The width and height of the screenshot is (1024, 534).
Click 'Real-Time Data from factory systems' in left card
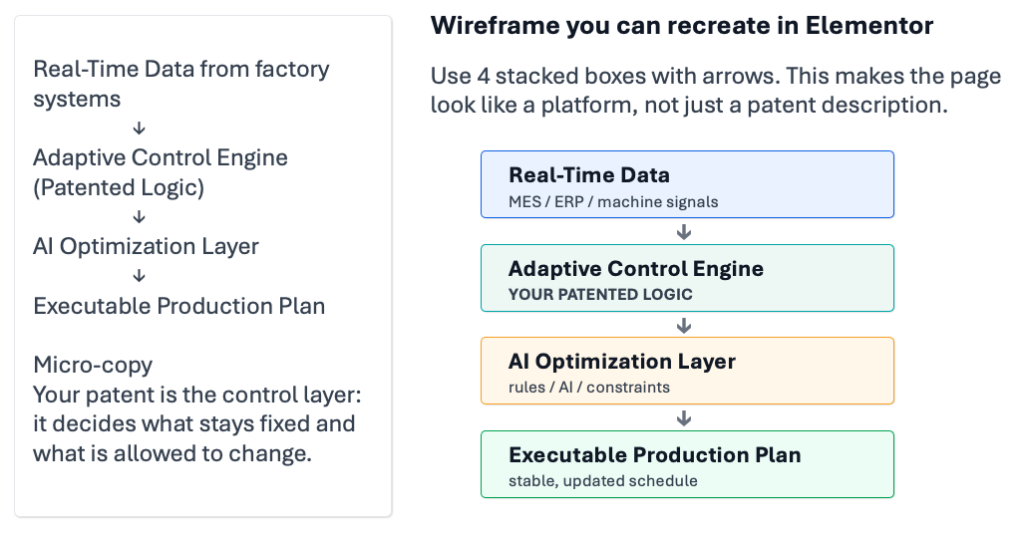click(x=181, y=84)
